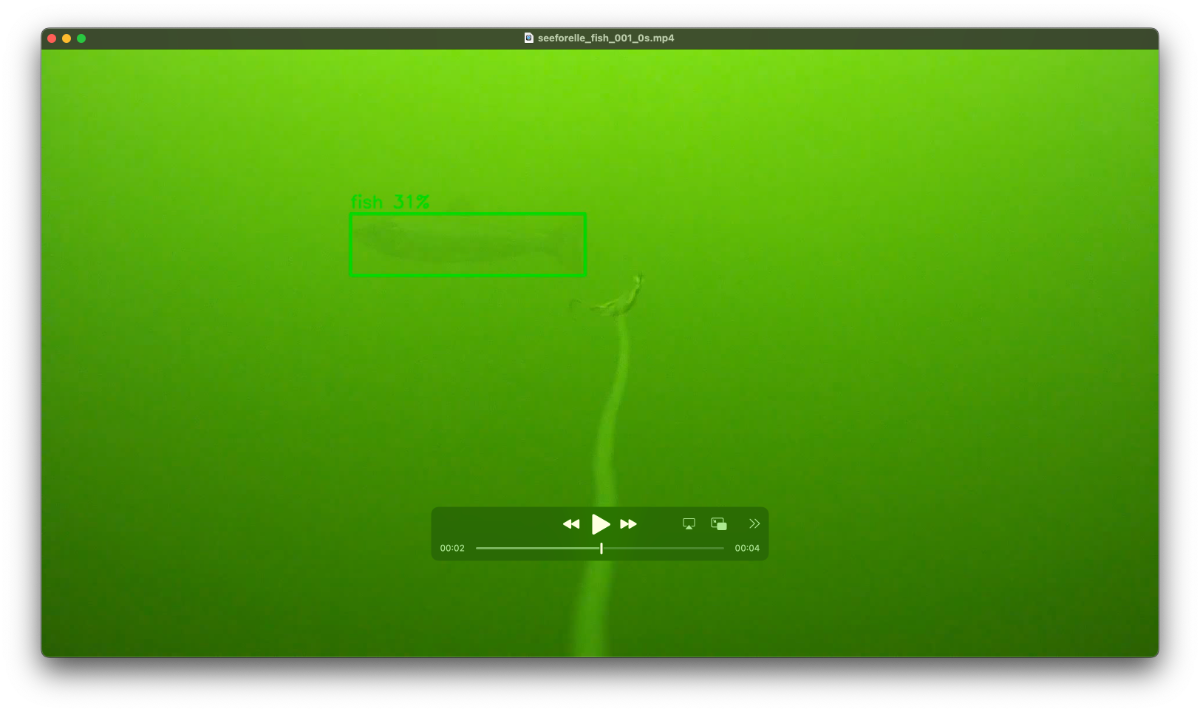Click the fish 31% confidence label
The width and height of the screenshot is (1200, 712).
click(x=390, y=202)
